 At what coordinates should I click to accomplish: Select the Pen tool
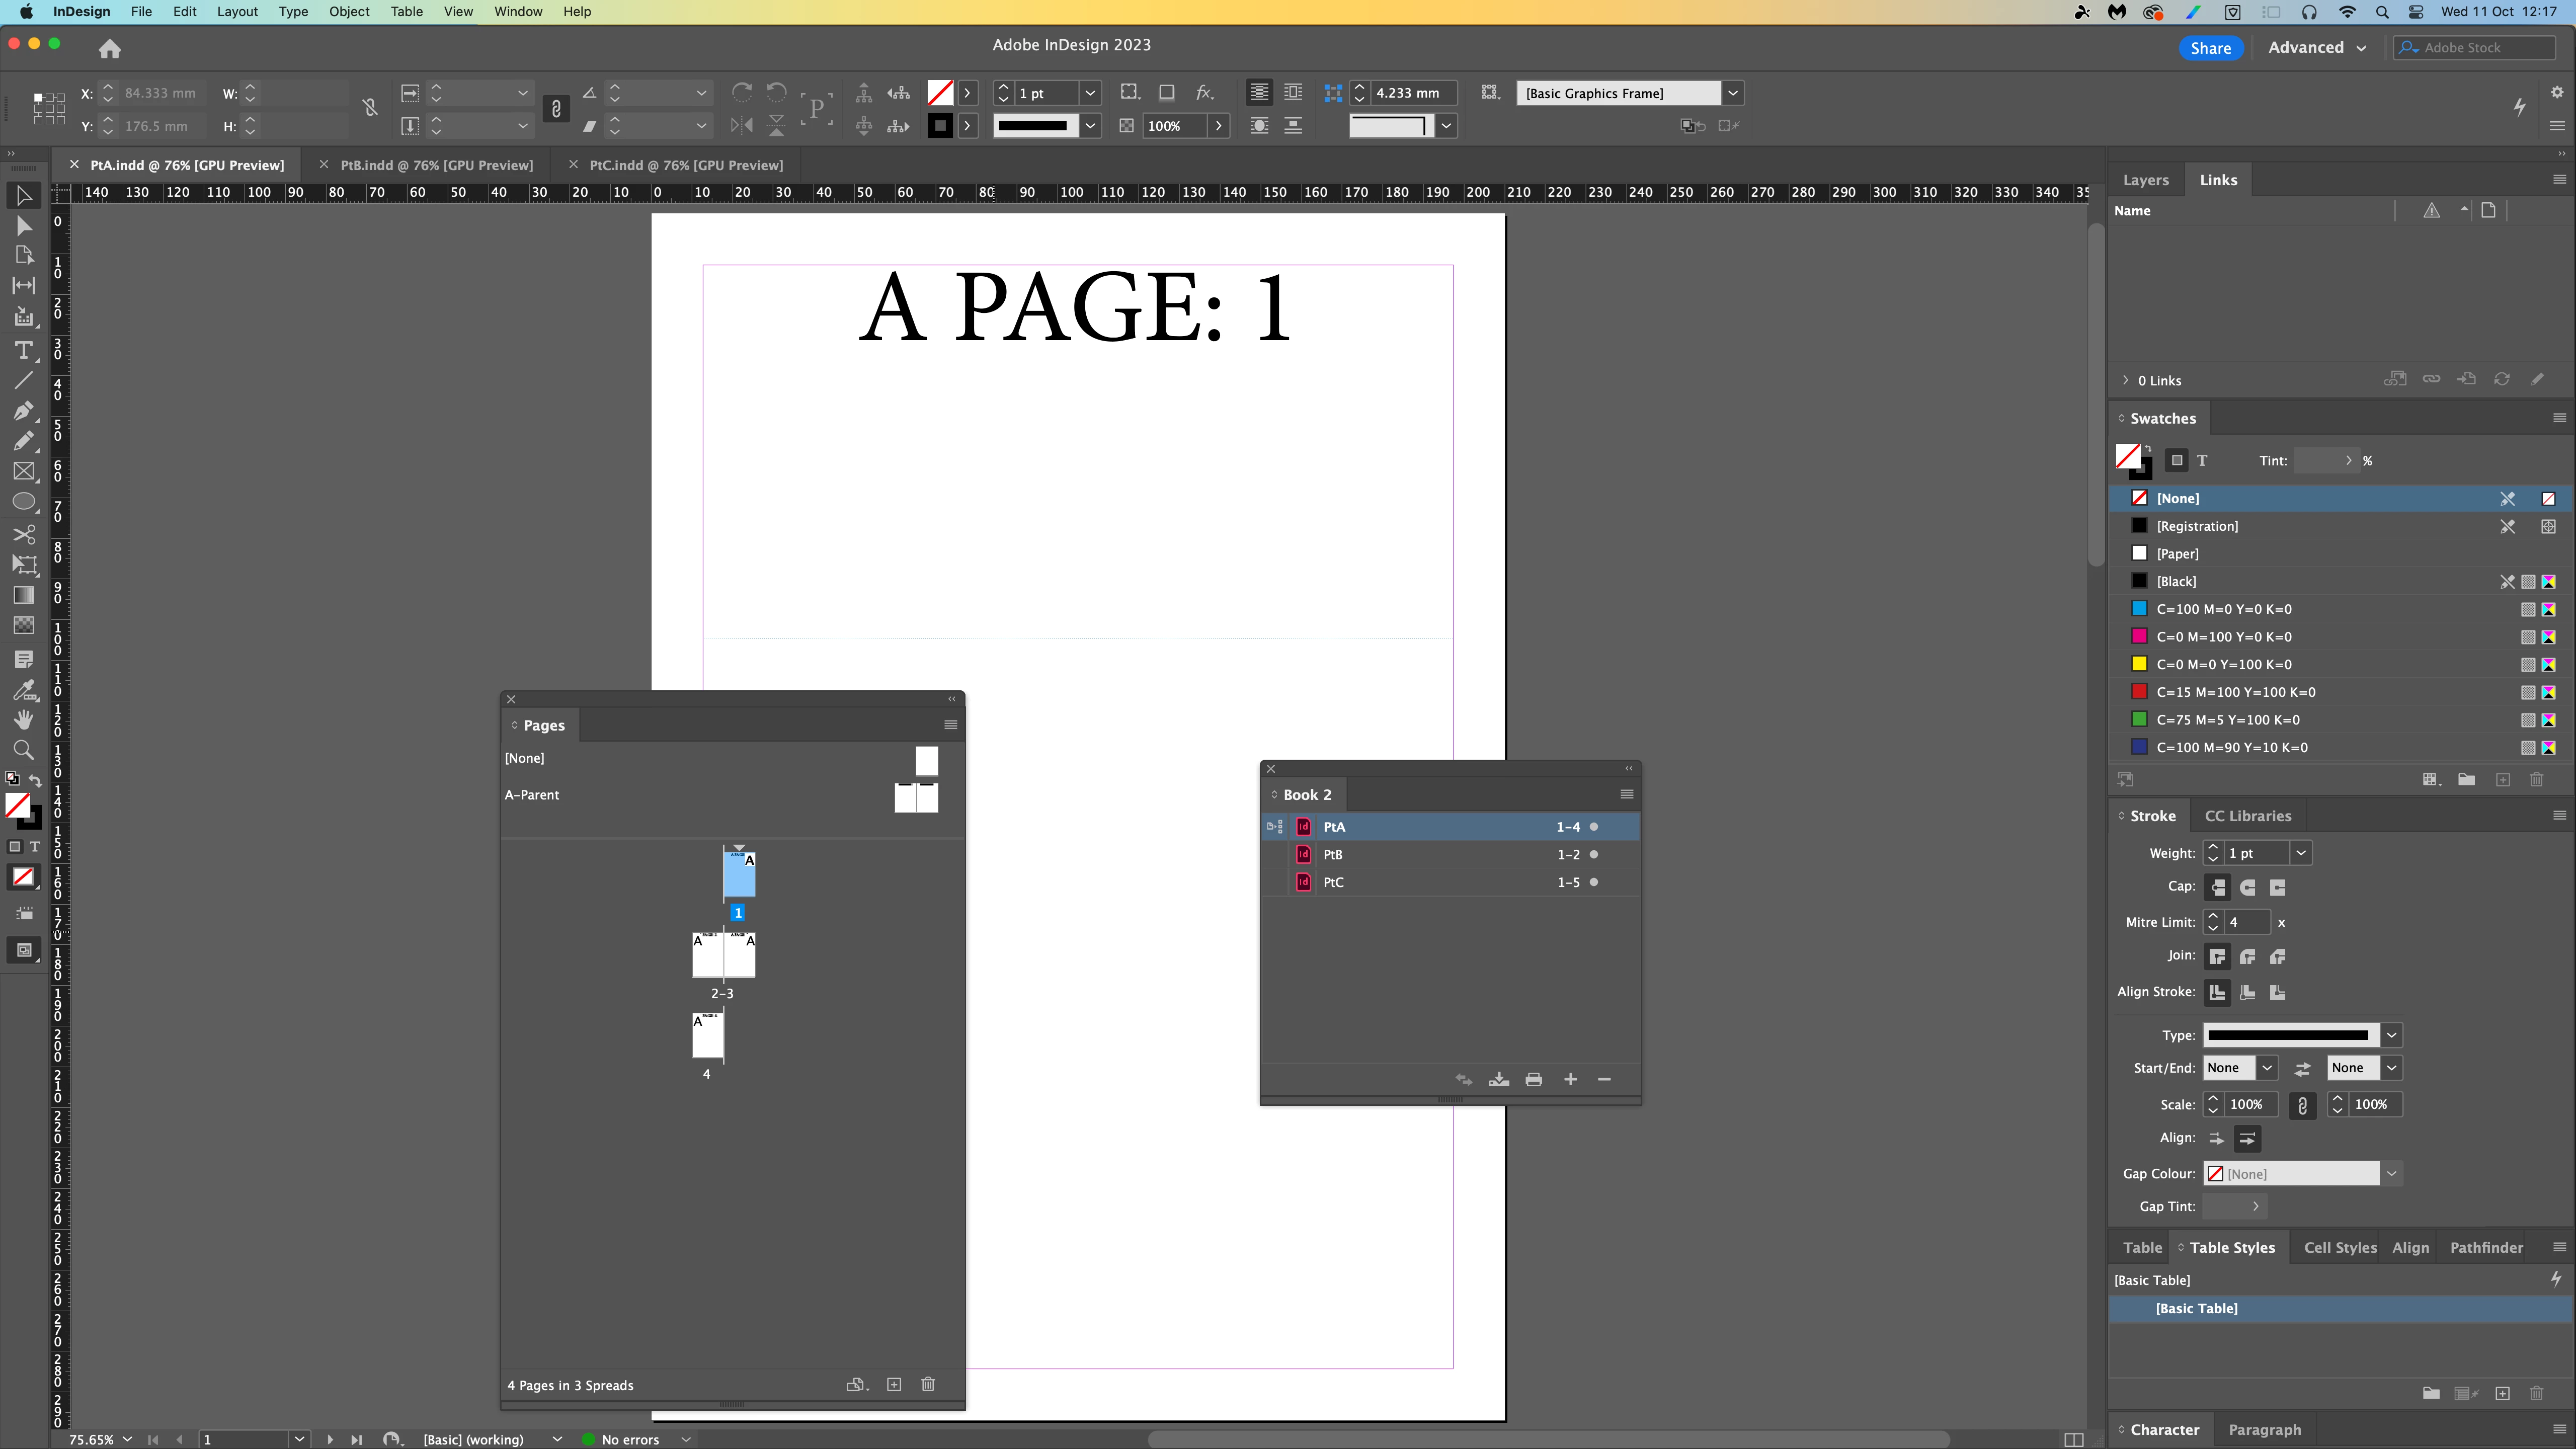23,411
